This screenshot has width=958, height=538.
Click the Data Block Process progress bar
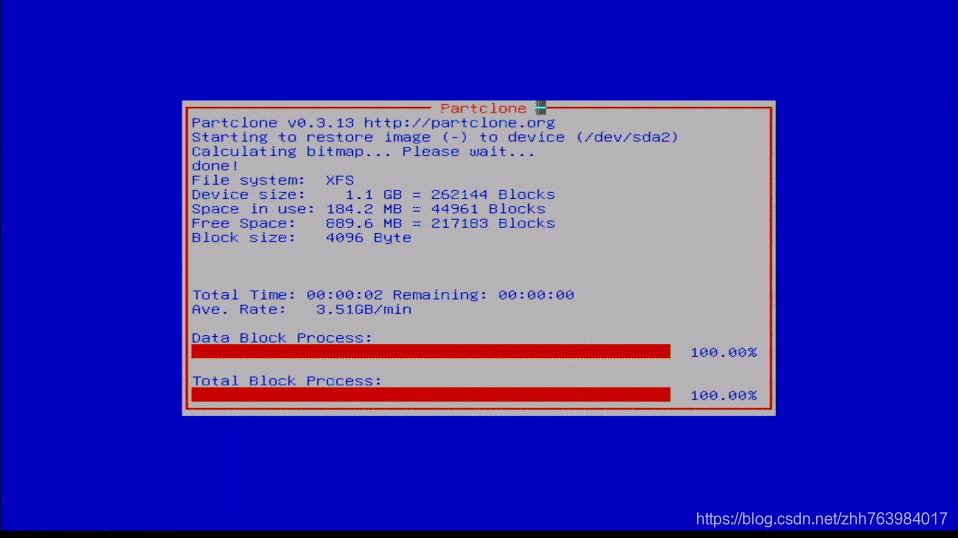point(431,352)
